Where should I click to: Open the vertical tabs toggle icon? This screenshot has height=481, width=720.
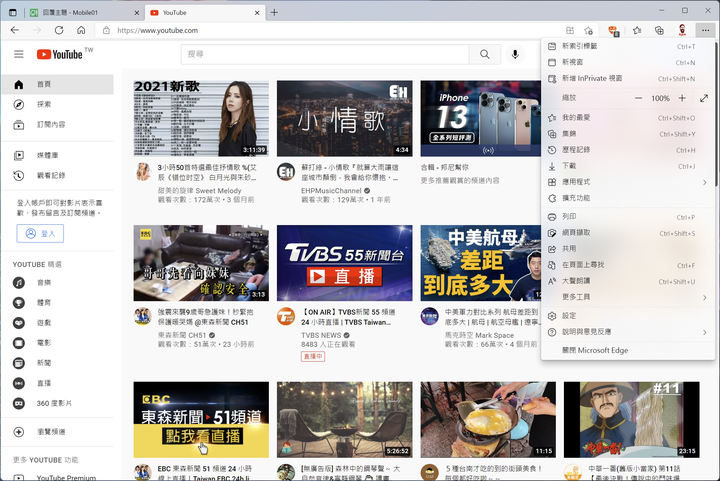[12, 12]
